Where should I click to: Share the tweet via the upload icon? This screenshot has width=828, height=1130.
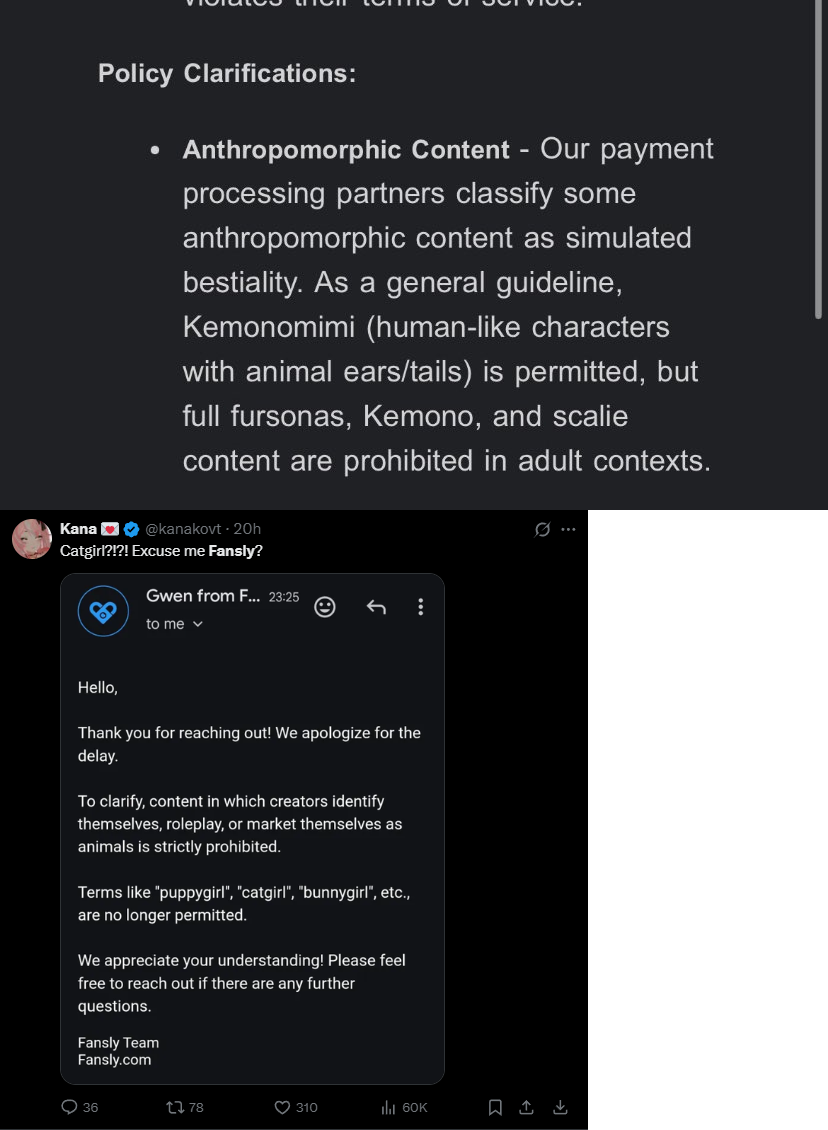coord(527,1107)
